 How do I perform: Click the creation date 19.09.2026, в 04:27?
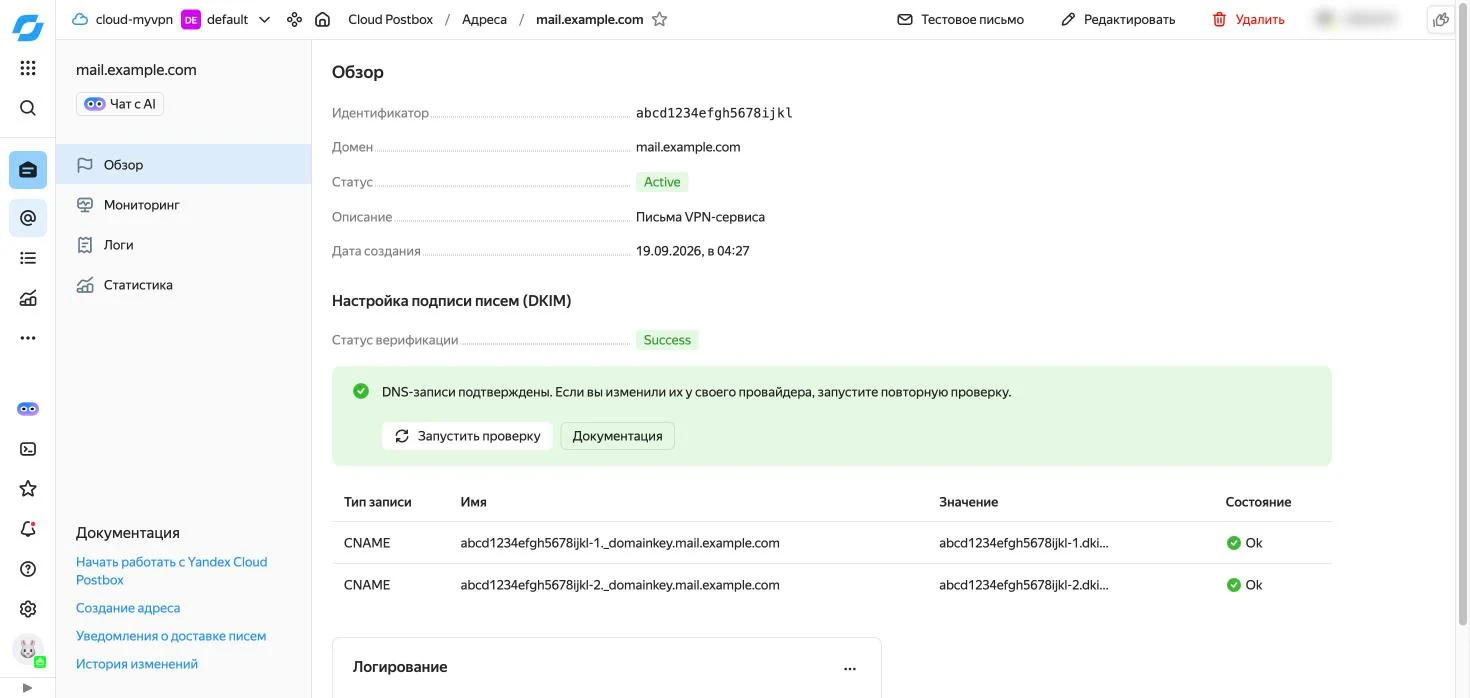(x=693, y=251)
